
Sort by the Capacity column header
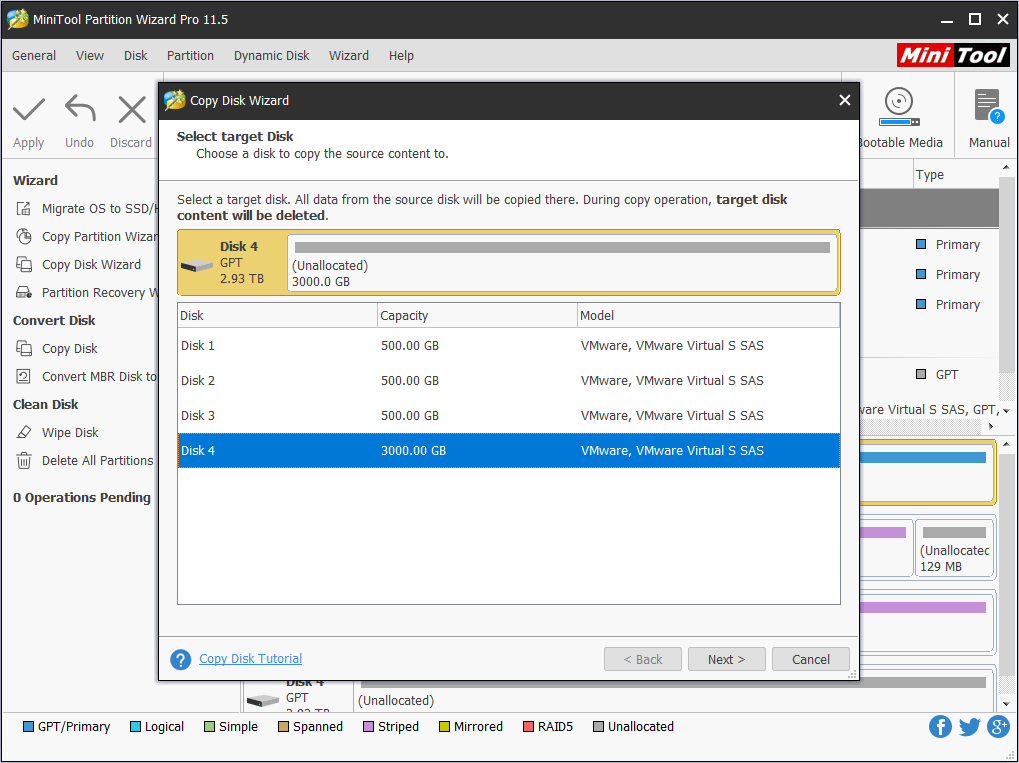[478, 316]
